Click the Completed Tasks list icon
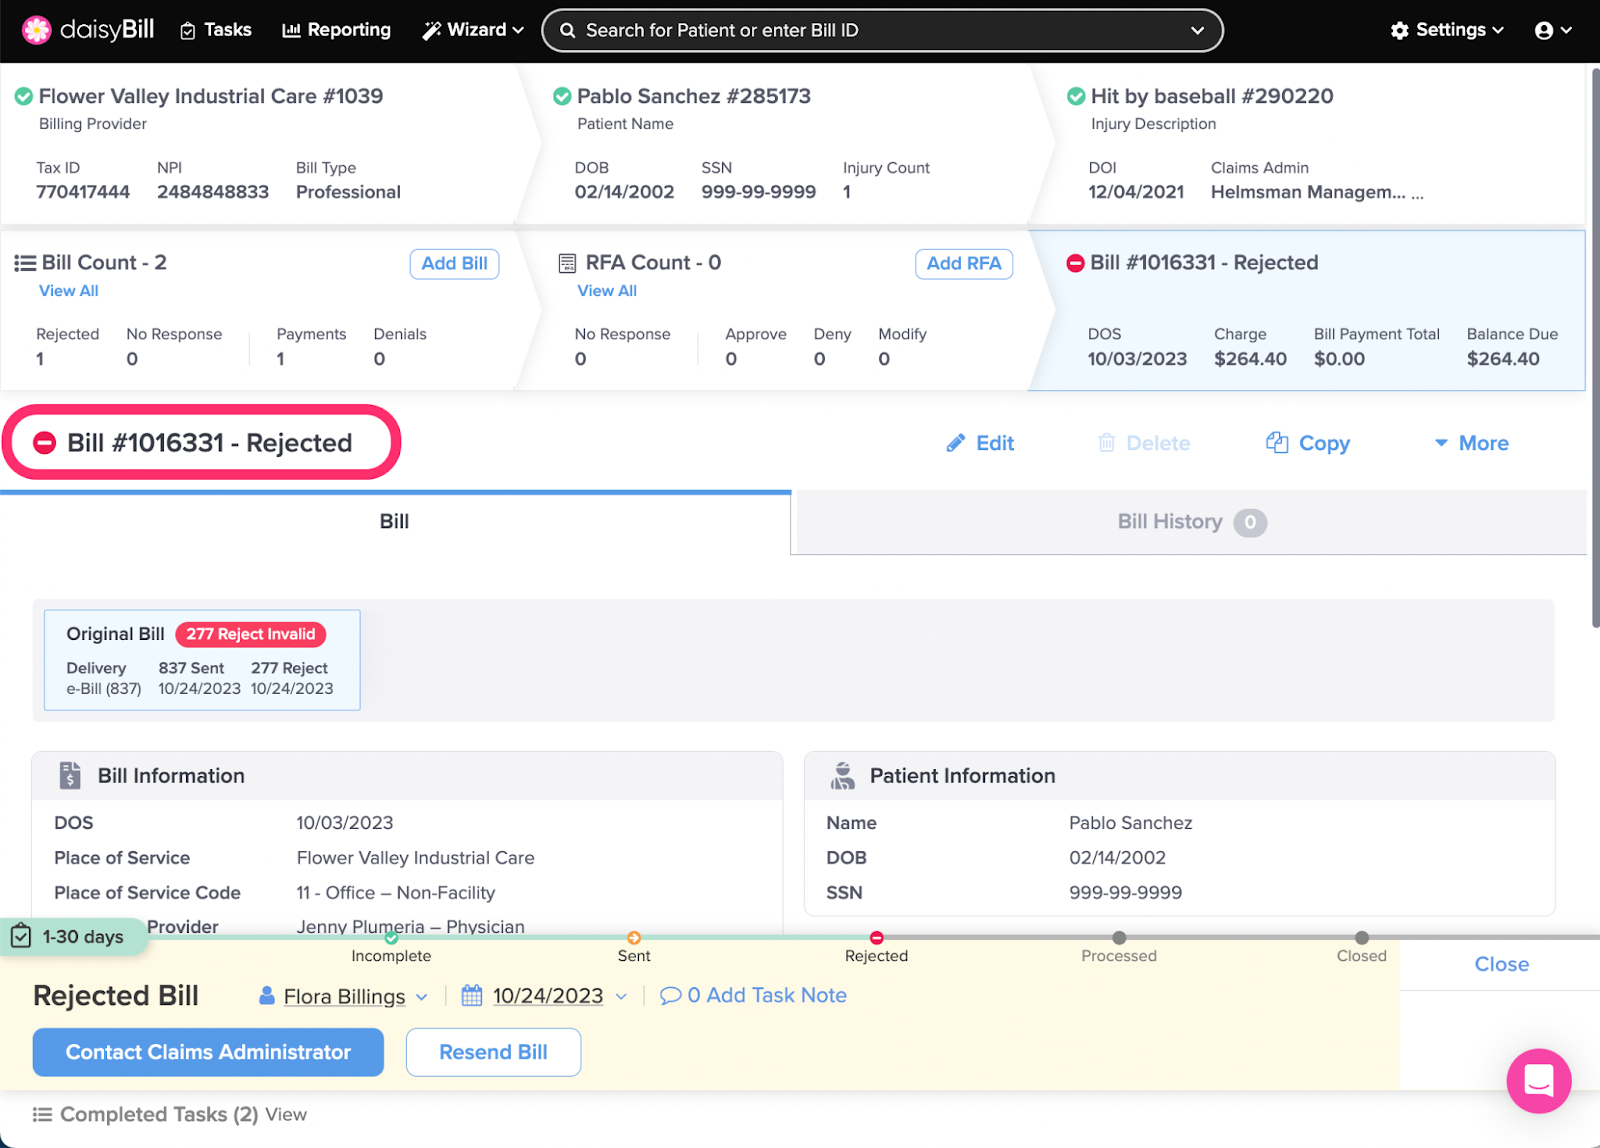Screen dimensions: 1600x1148 point(42,1114)
